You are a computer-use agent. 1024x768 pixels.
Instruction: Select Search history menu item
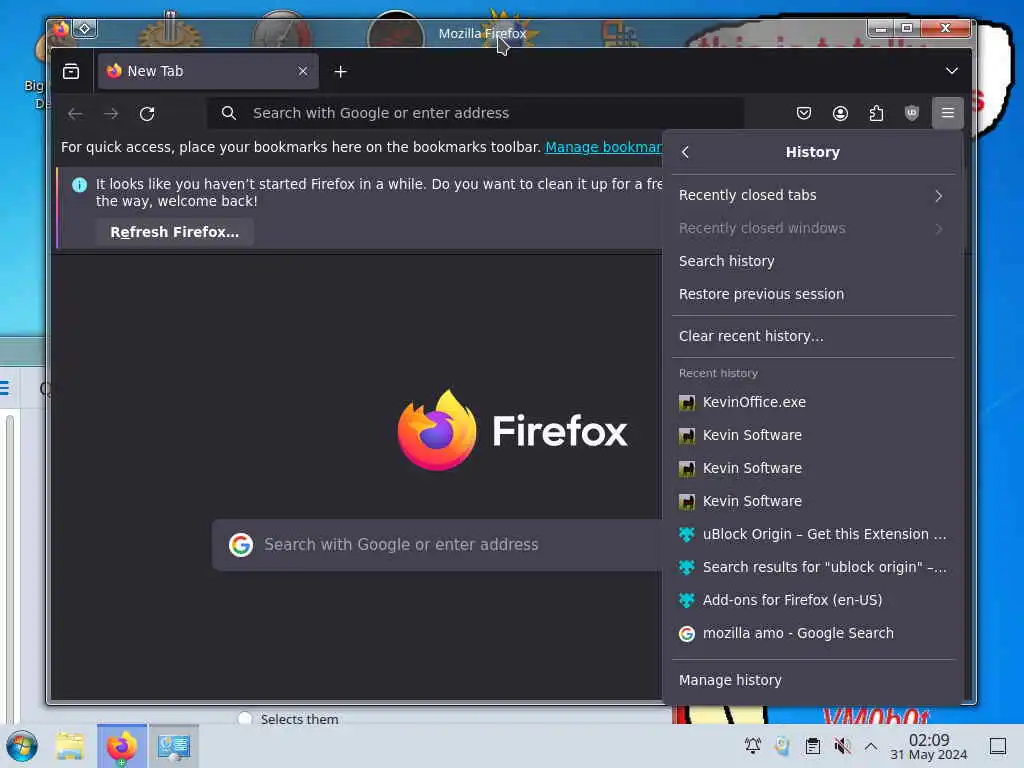812,261
